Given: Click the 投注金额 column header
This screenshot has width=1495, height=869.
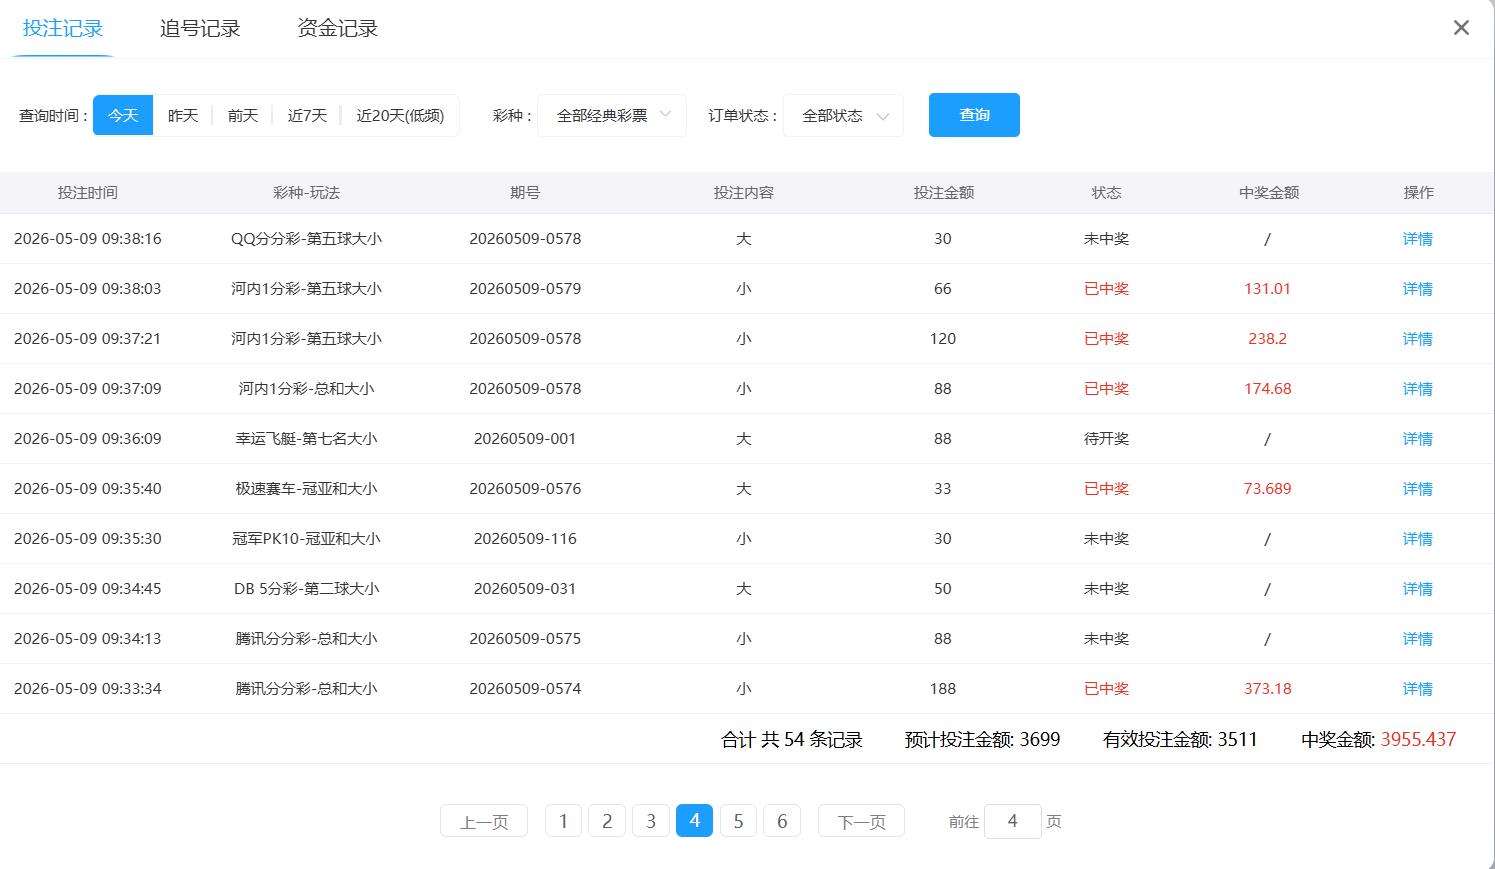Looking at the screenshot, I should tap(943, 193).
